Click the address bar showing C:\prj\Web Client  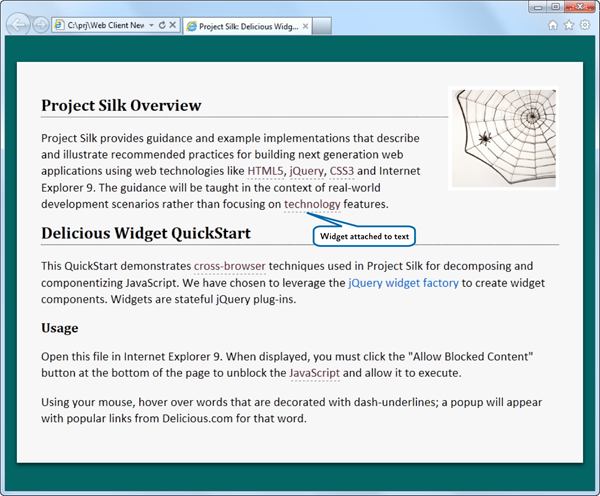pyautogui.click(x=116, y=25)
